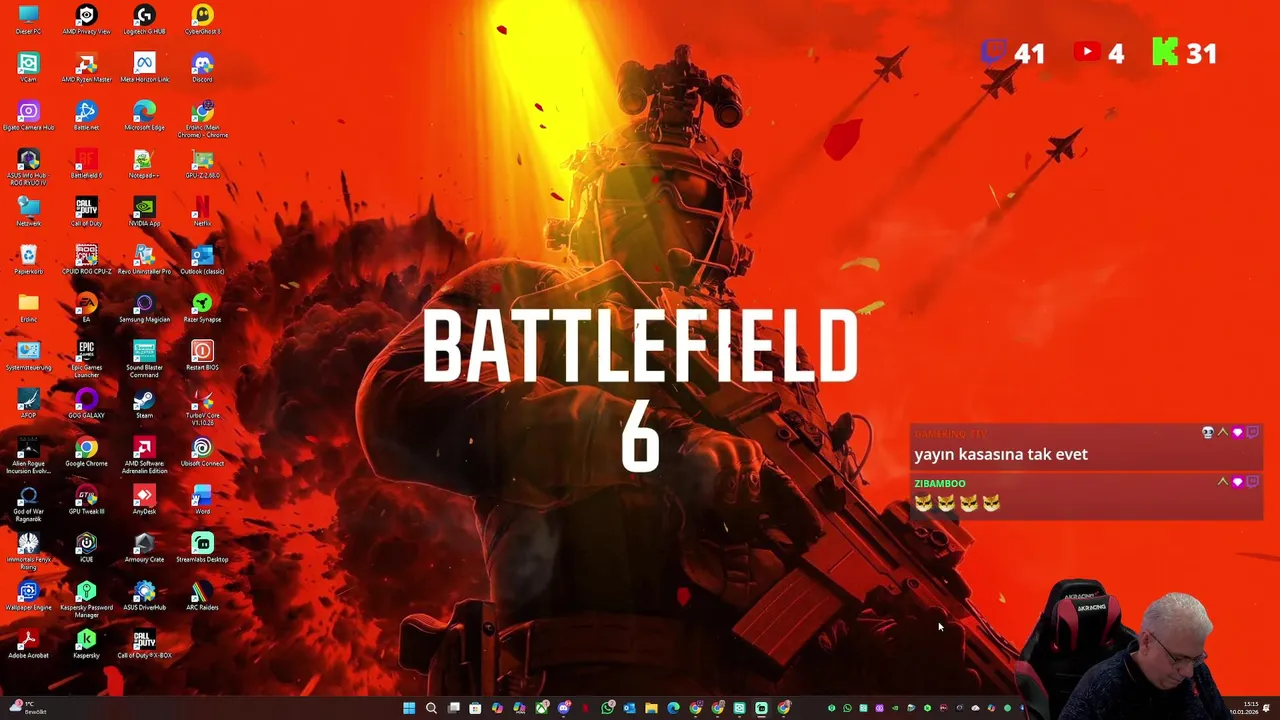Launch Alien Rogue Incursion shortcut
Screen dimensions: 1280x720
point(28,454)
